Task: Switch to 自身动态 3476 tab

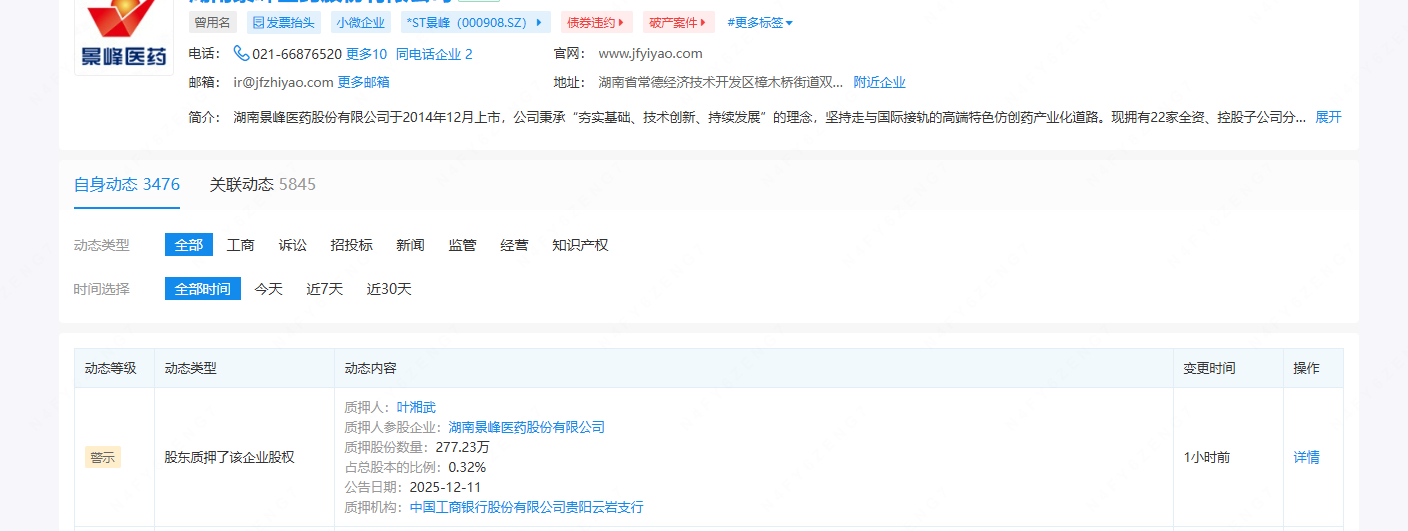Action: (x=127, y=184)
